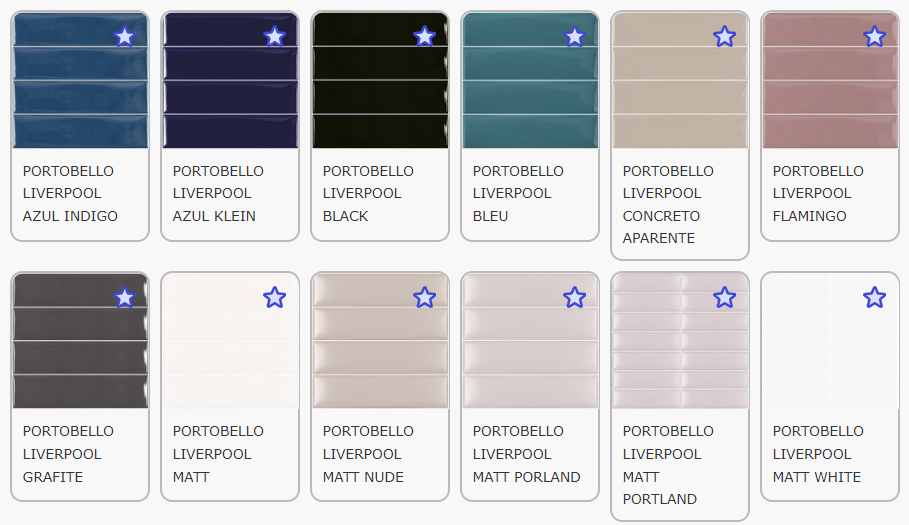Image resolution: width=909 pixels, height=525 pixels.
Task: Toggle favorite star on Matt Porland tile
Action: coord(574,298)
